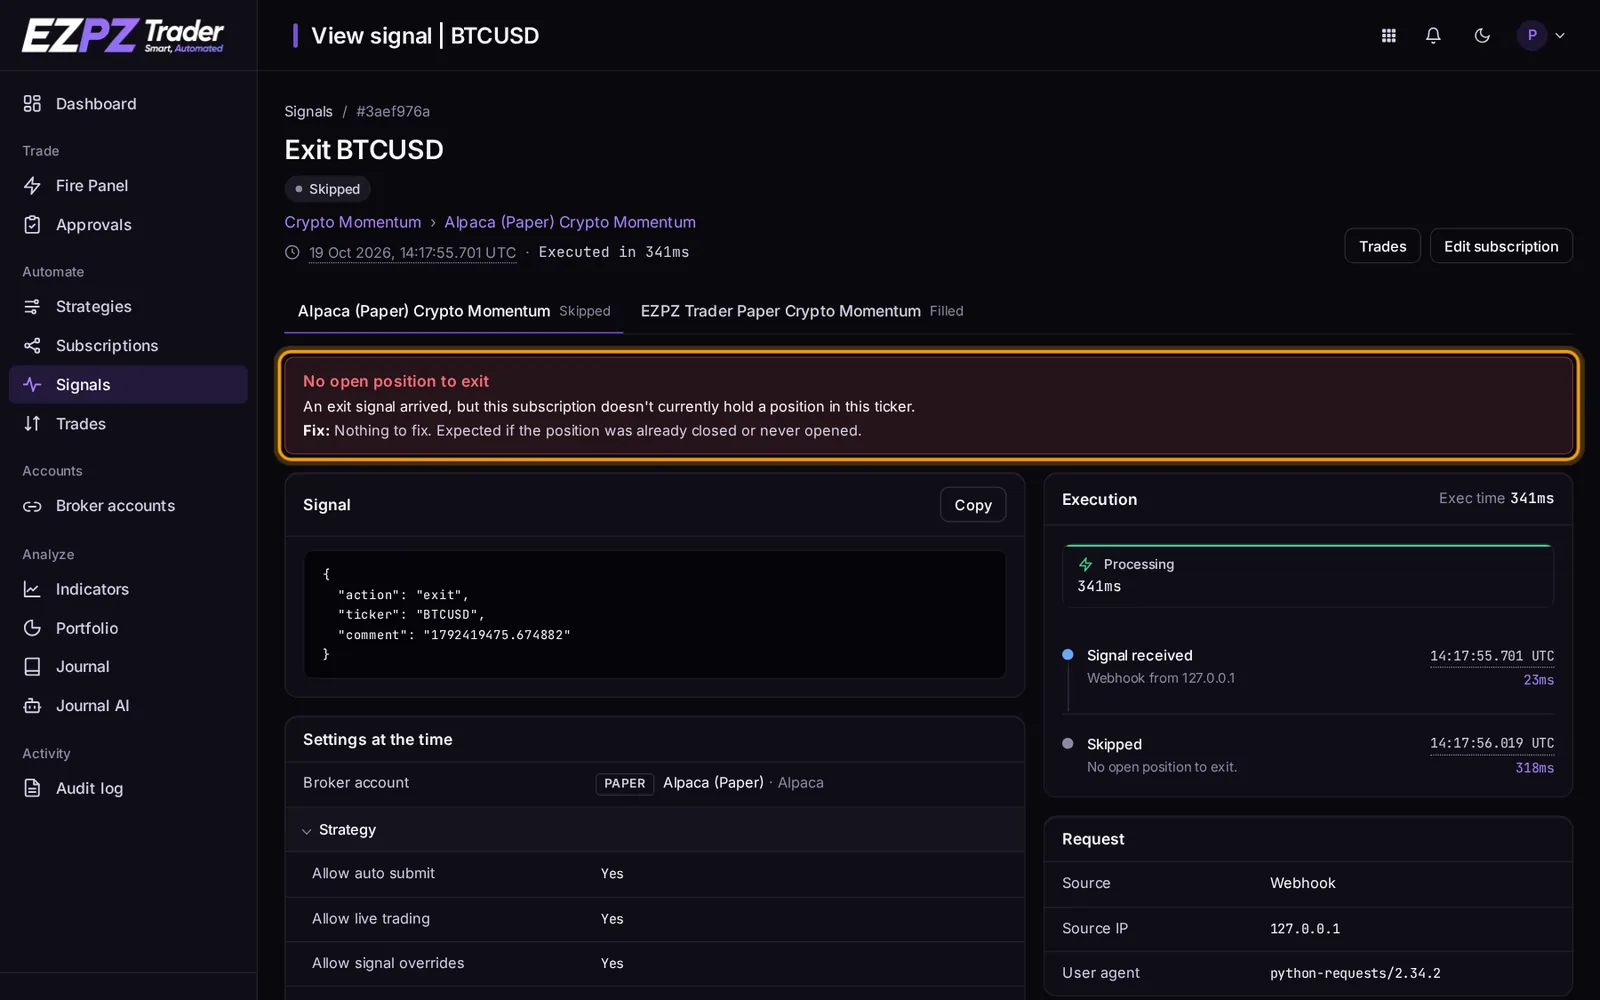Image resolution: width=1600 pixels, height=1000 pixels.
Task: Click the Subscriptions share icon
Action: 32,346
